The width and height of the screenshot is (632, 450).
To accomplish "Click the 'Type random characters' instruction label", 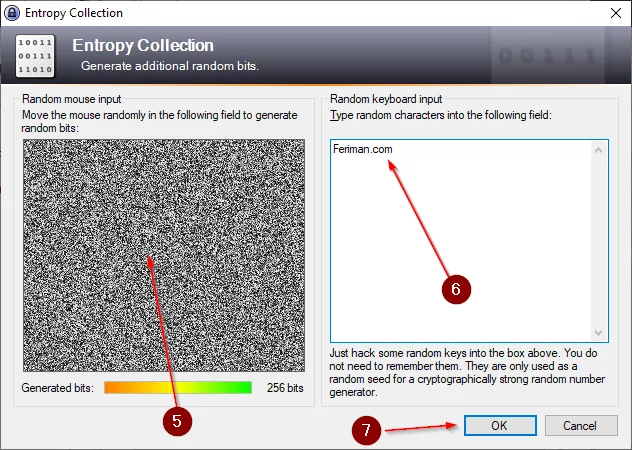I will [441, 115].
